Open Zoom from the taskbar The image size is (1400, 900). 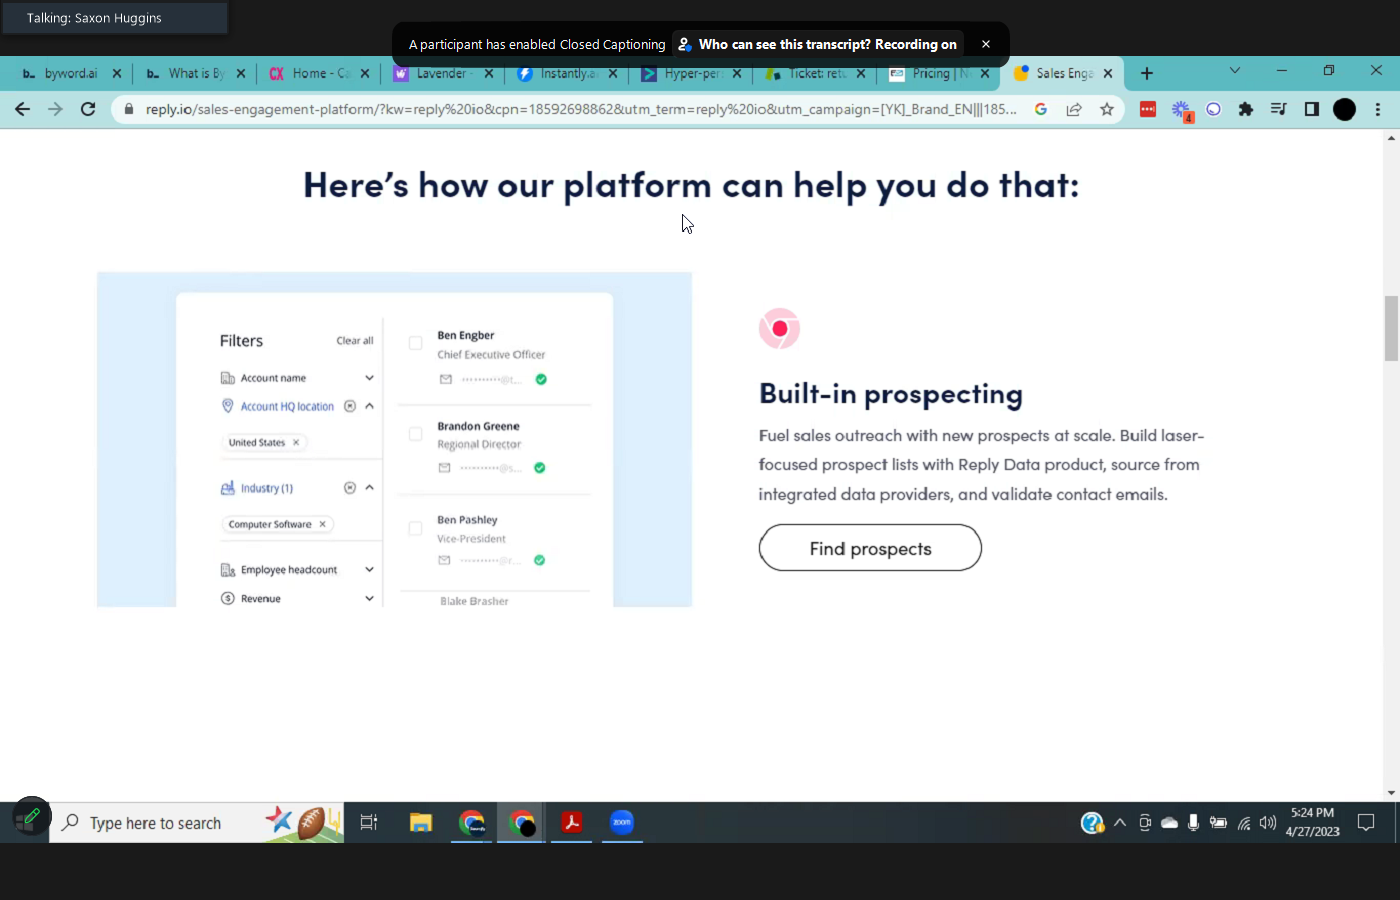coord(622,822)
